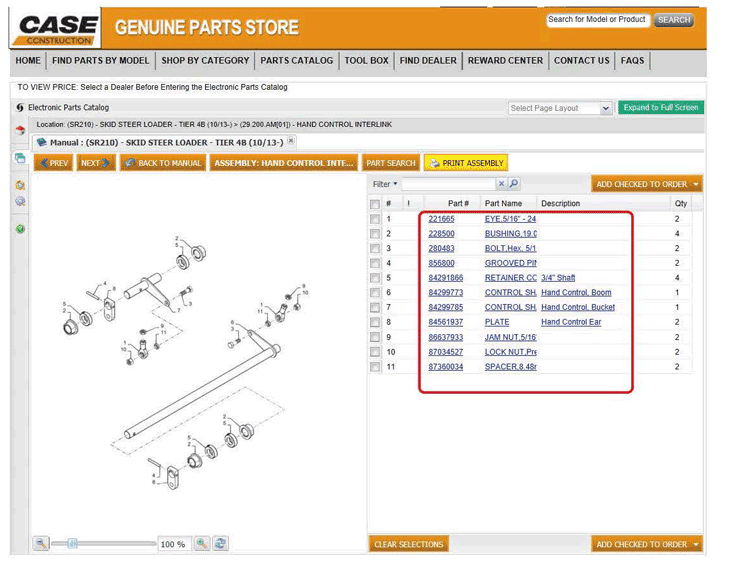This screenshot has height=563, width=732.
Task: Open the FIND PARTS BY MODEL menu
Action: tap(100, 61)
